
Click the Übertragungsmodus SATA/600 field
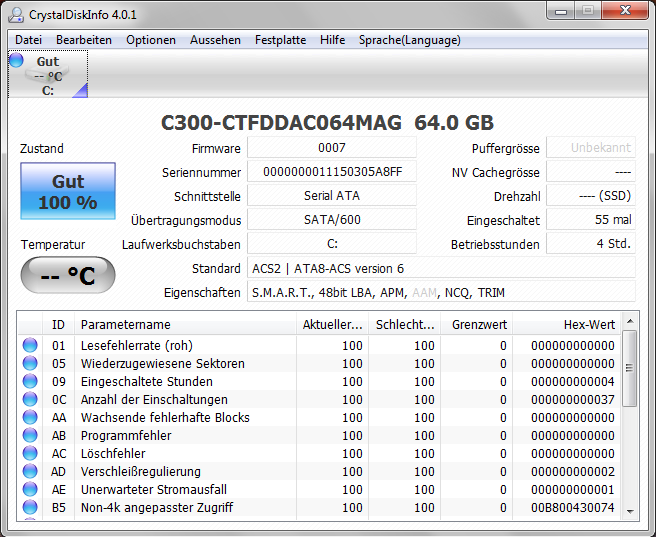(332, 220)
